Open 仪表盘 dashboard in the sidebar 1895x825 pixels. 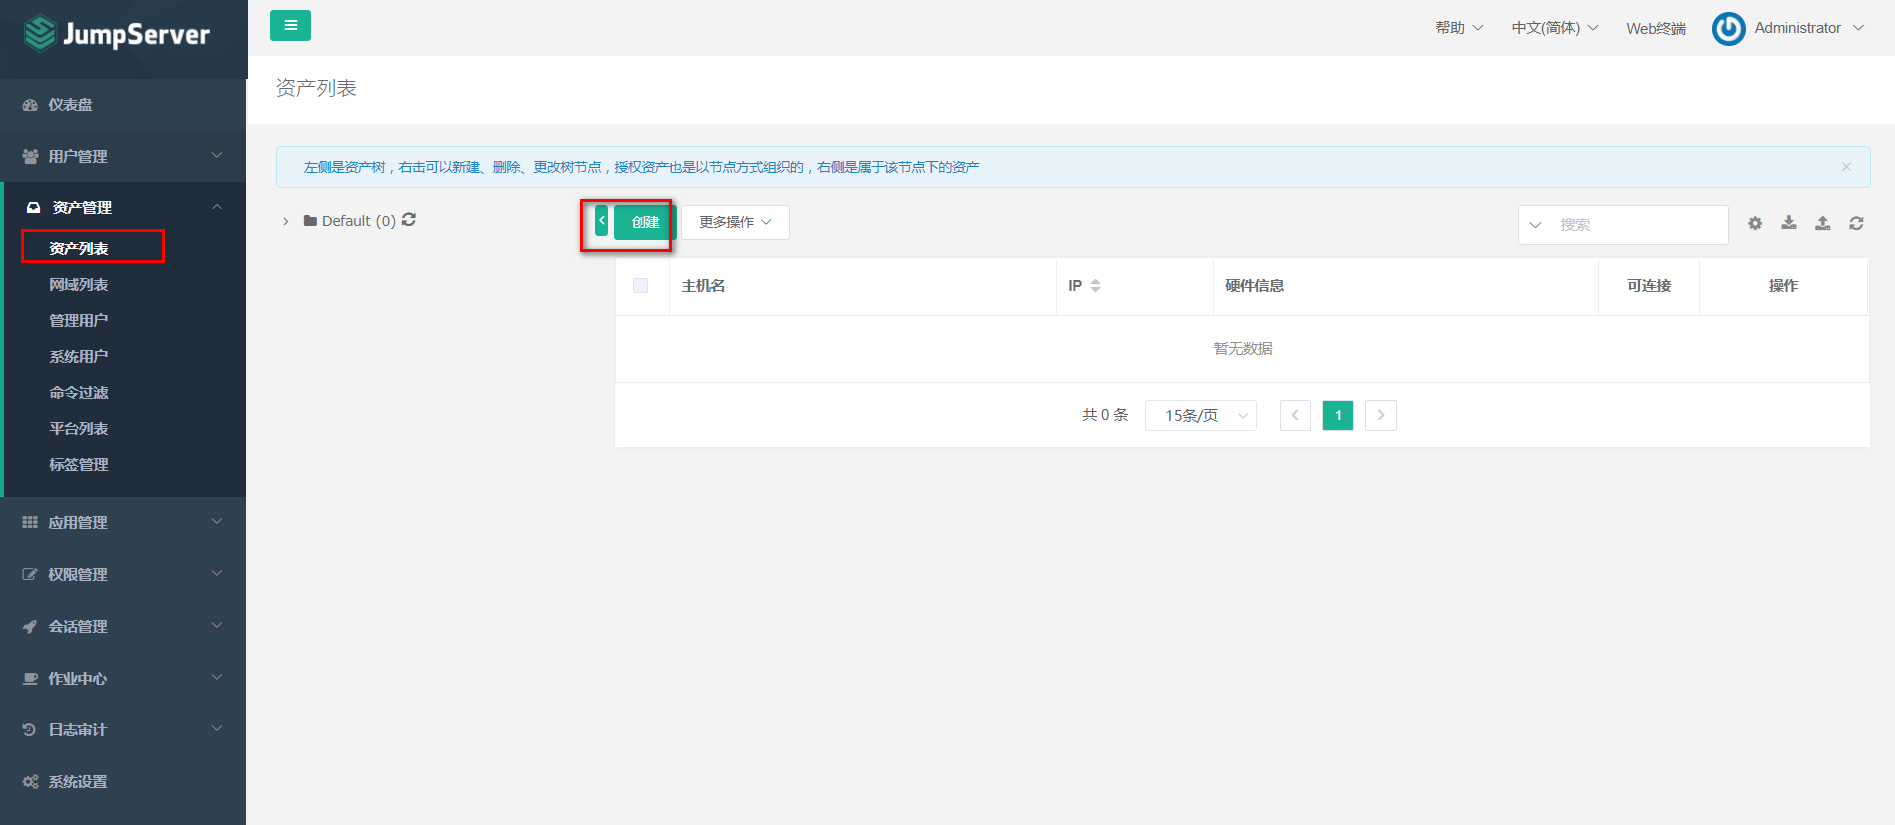click(x=123, y=105)
